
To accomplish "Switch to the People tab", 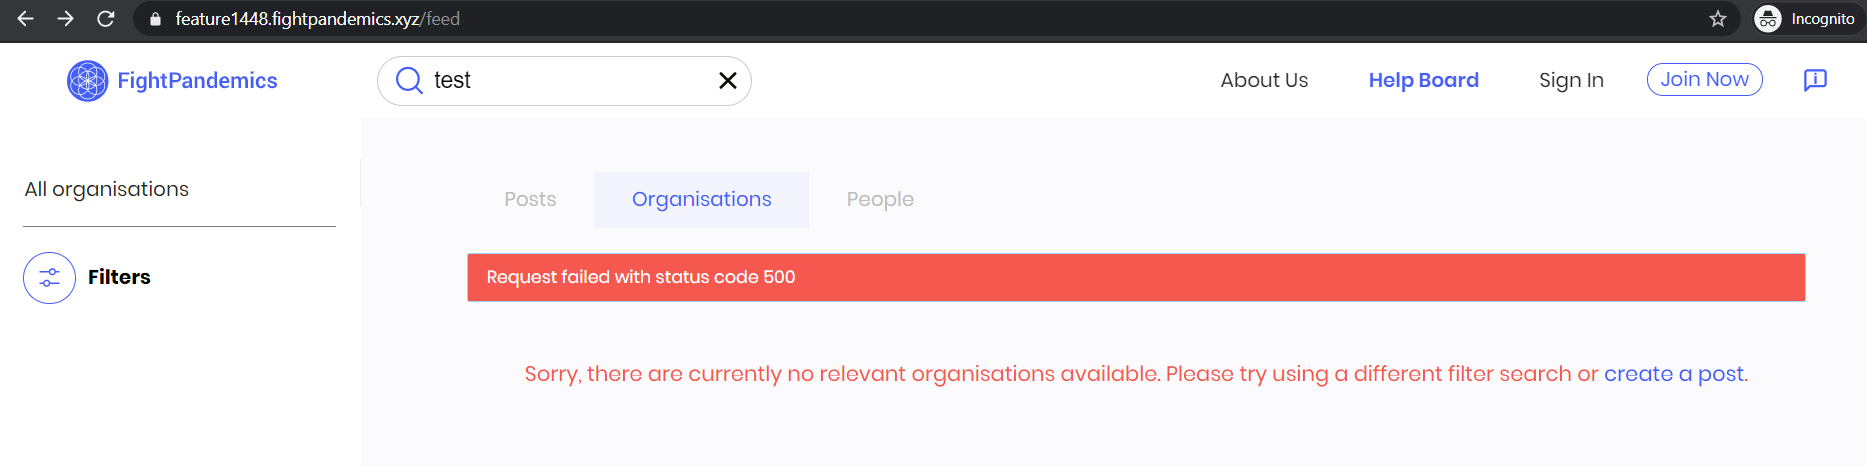I will pos(880,199).
